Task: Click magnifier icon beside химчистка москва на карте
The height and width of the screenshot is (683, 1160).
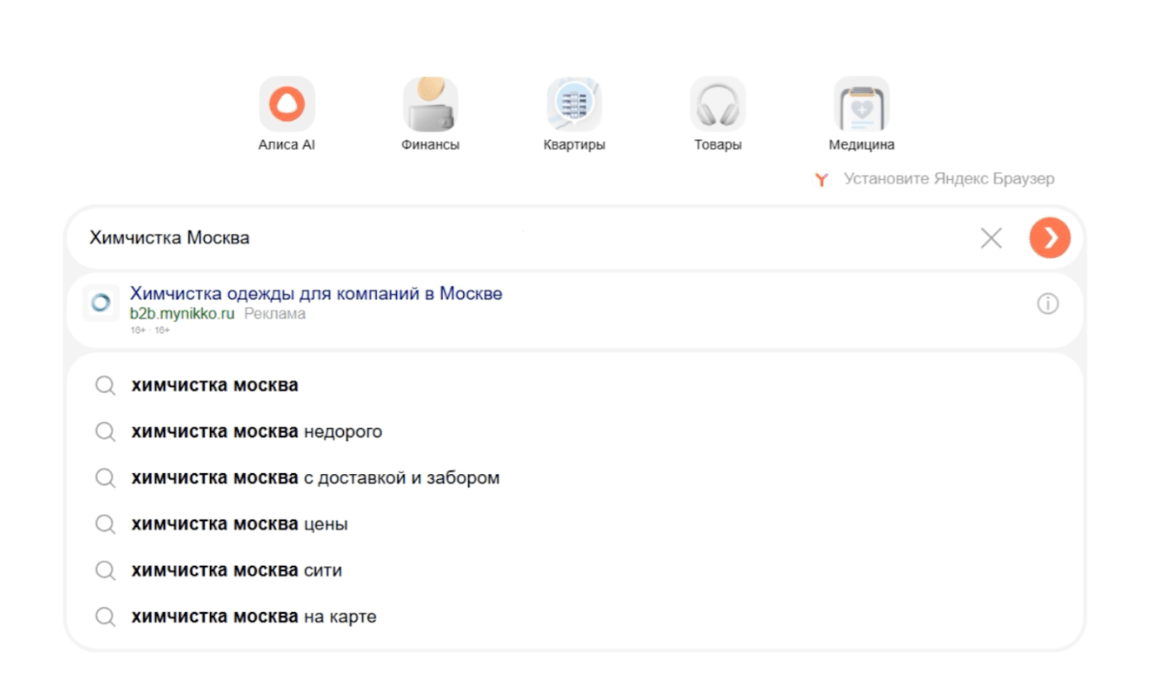Action: 105,617
